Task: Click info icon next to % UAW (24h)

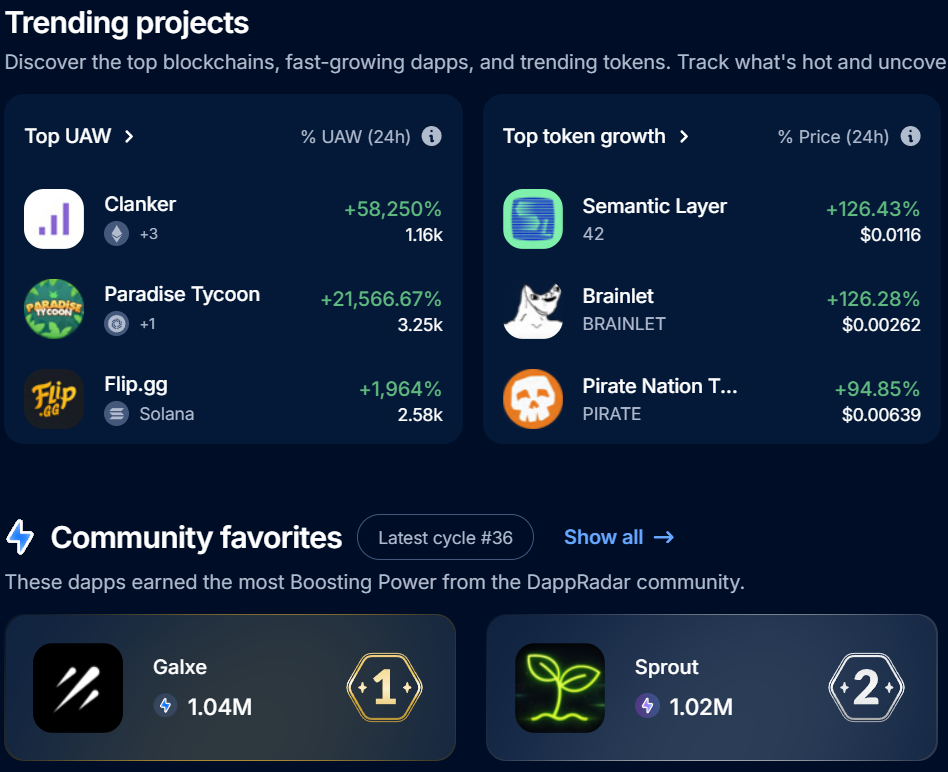Action: (432, 136)
